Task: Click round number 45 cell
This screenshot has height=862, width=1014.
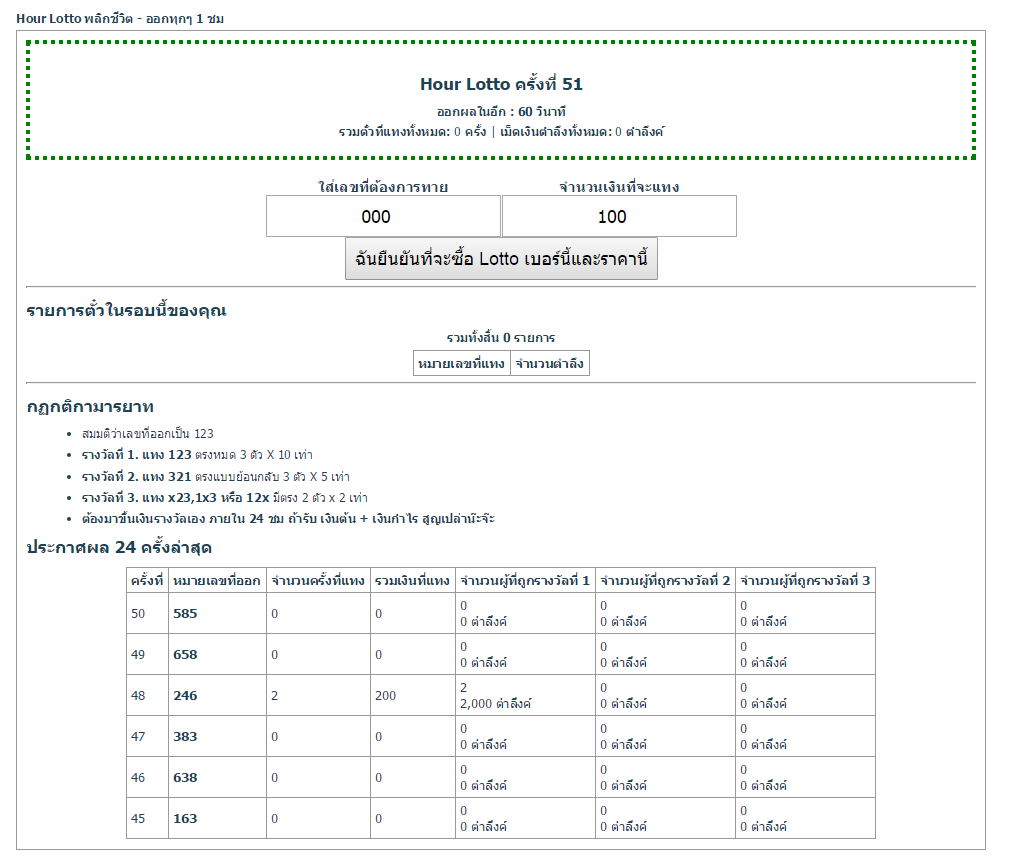Action: [147, 819]
